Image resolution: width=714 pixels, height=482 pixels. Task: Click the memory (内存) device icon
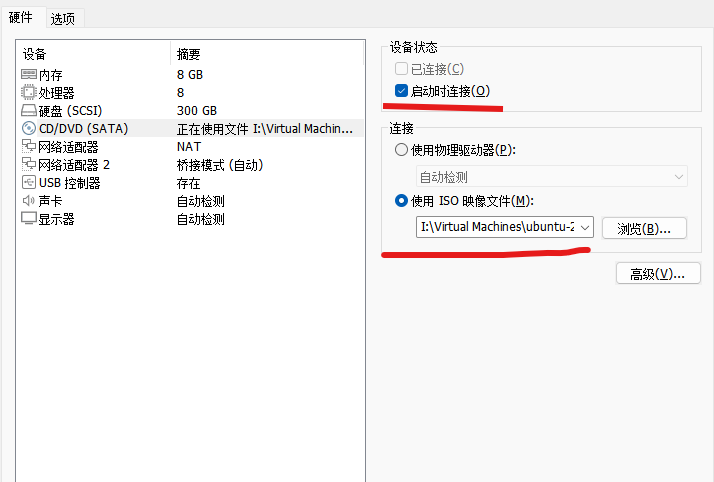(x=29, y=74)
